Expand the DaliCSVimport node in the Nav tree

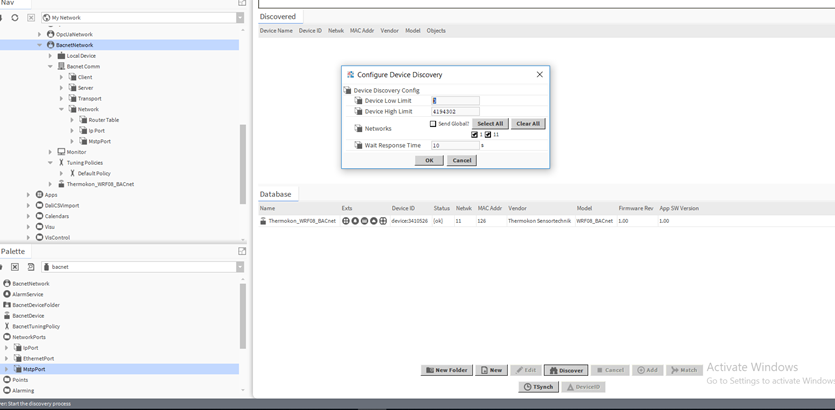coord(29,206)
